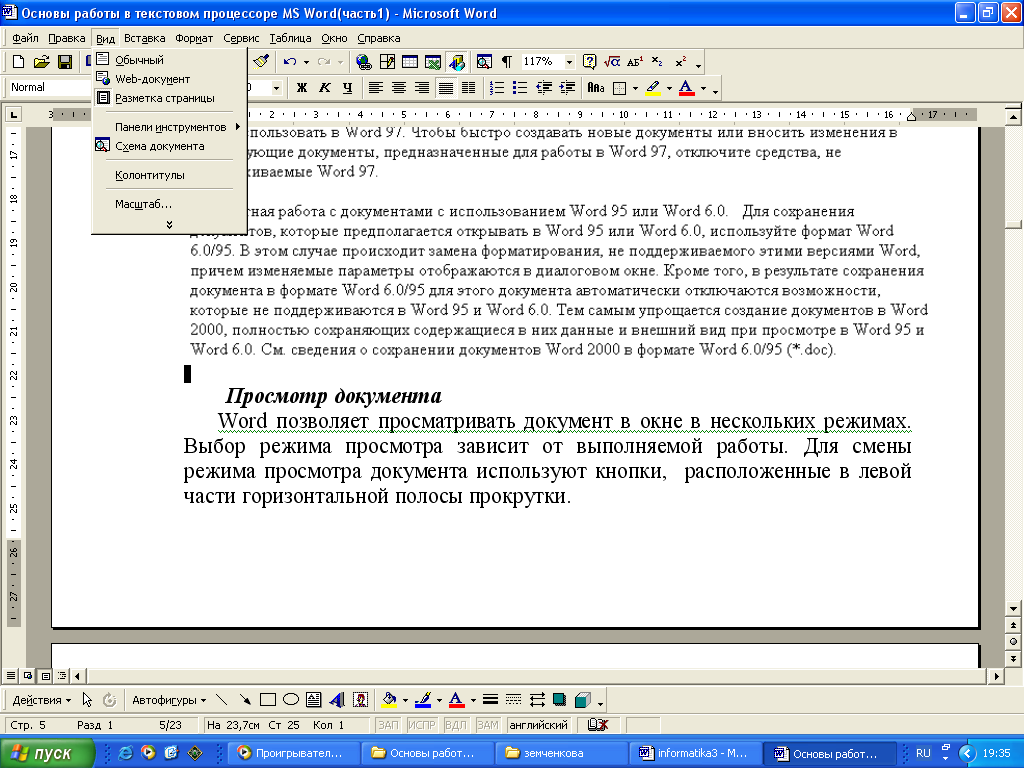
Task: Increase paragraph indent
Action: coord(567,88)
